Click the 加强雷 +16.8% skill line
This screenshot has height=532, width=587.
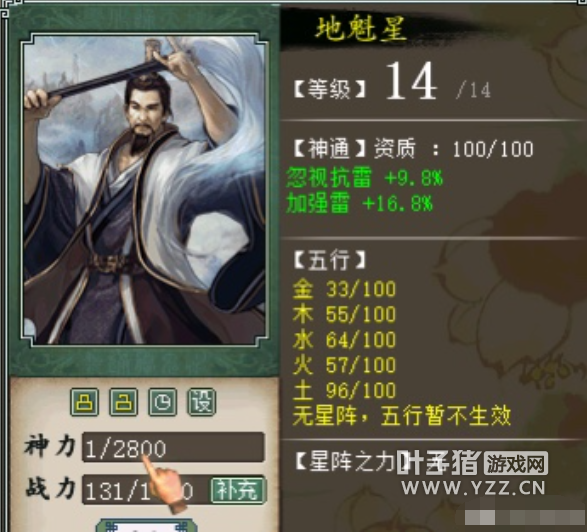(x=359, y=203)
